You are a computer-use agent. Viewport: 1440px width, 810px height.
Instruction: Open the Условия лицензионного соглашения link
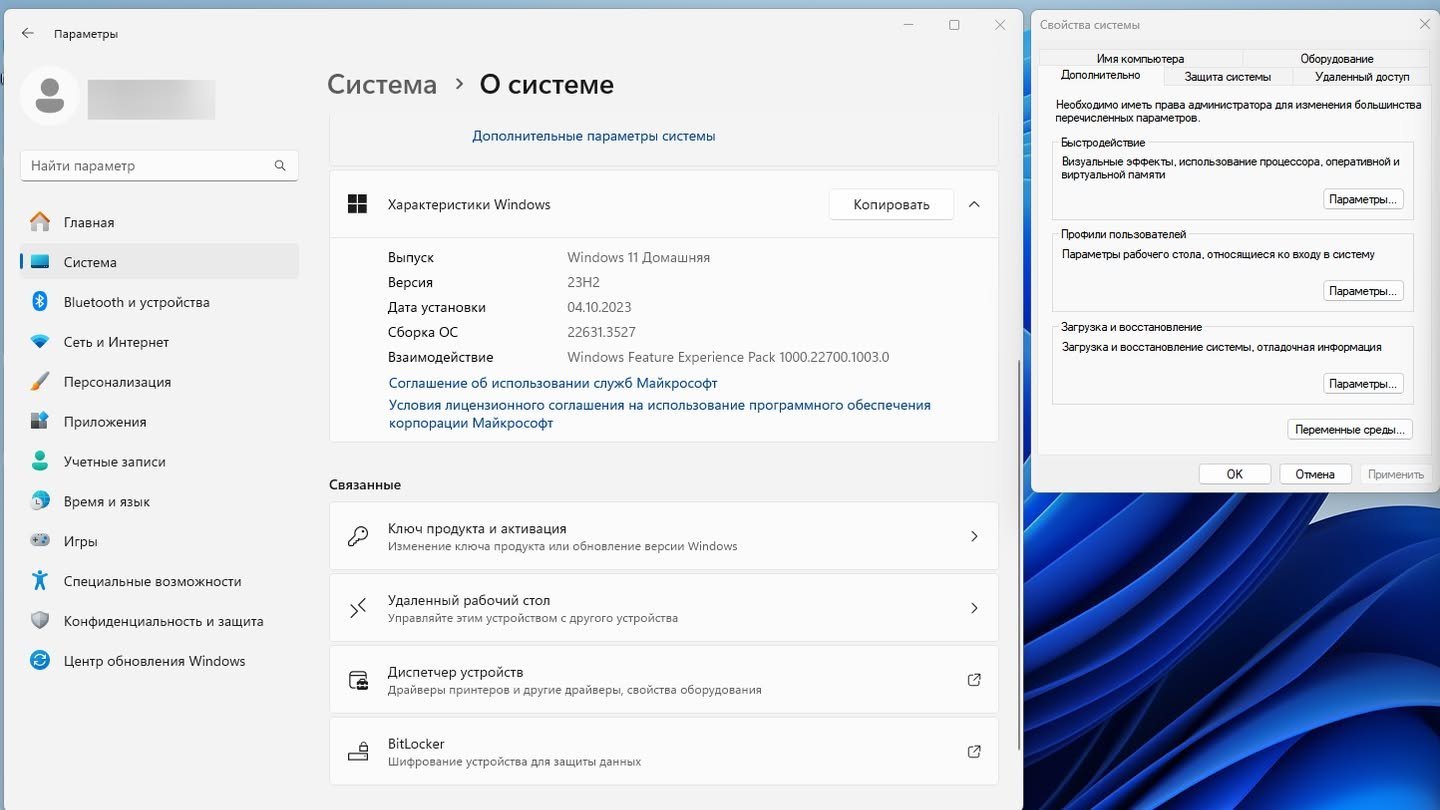pos(660,414)
